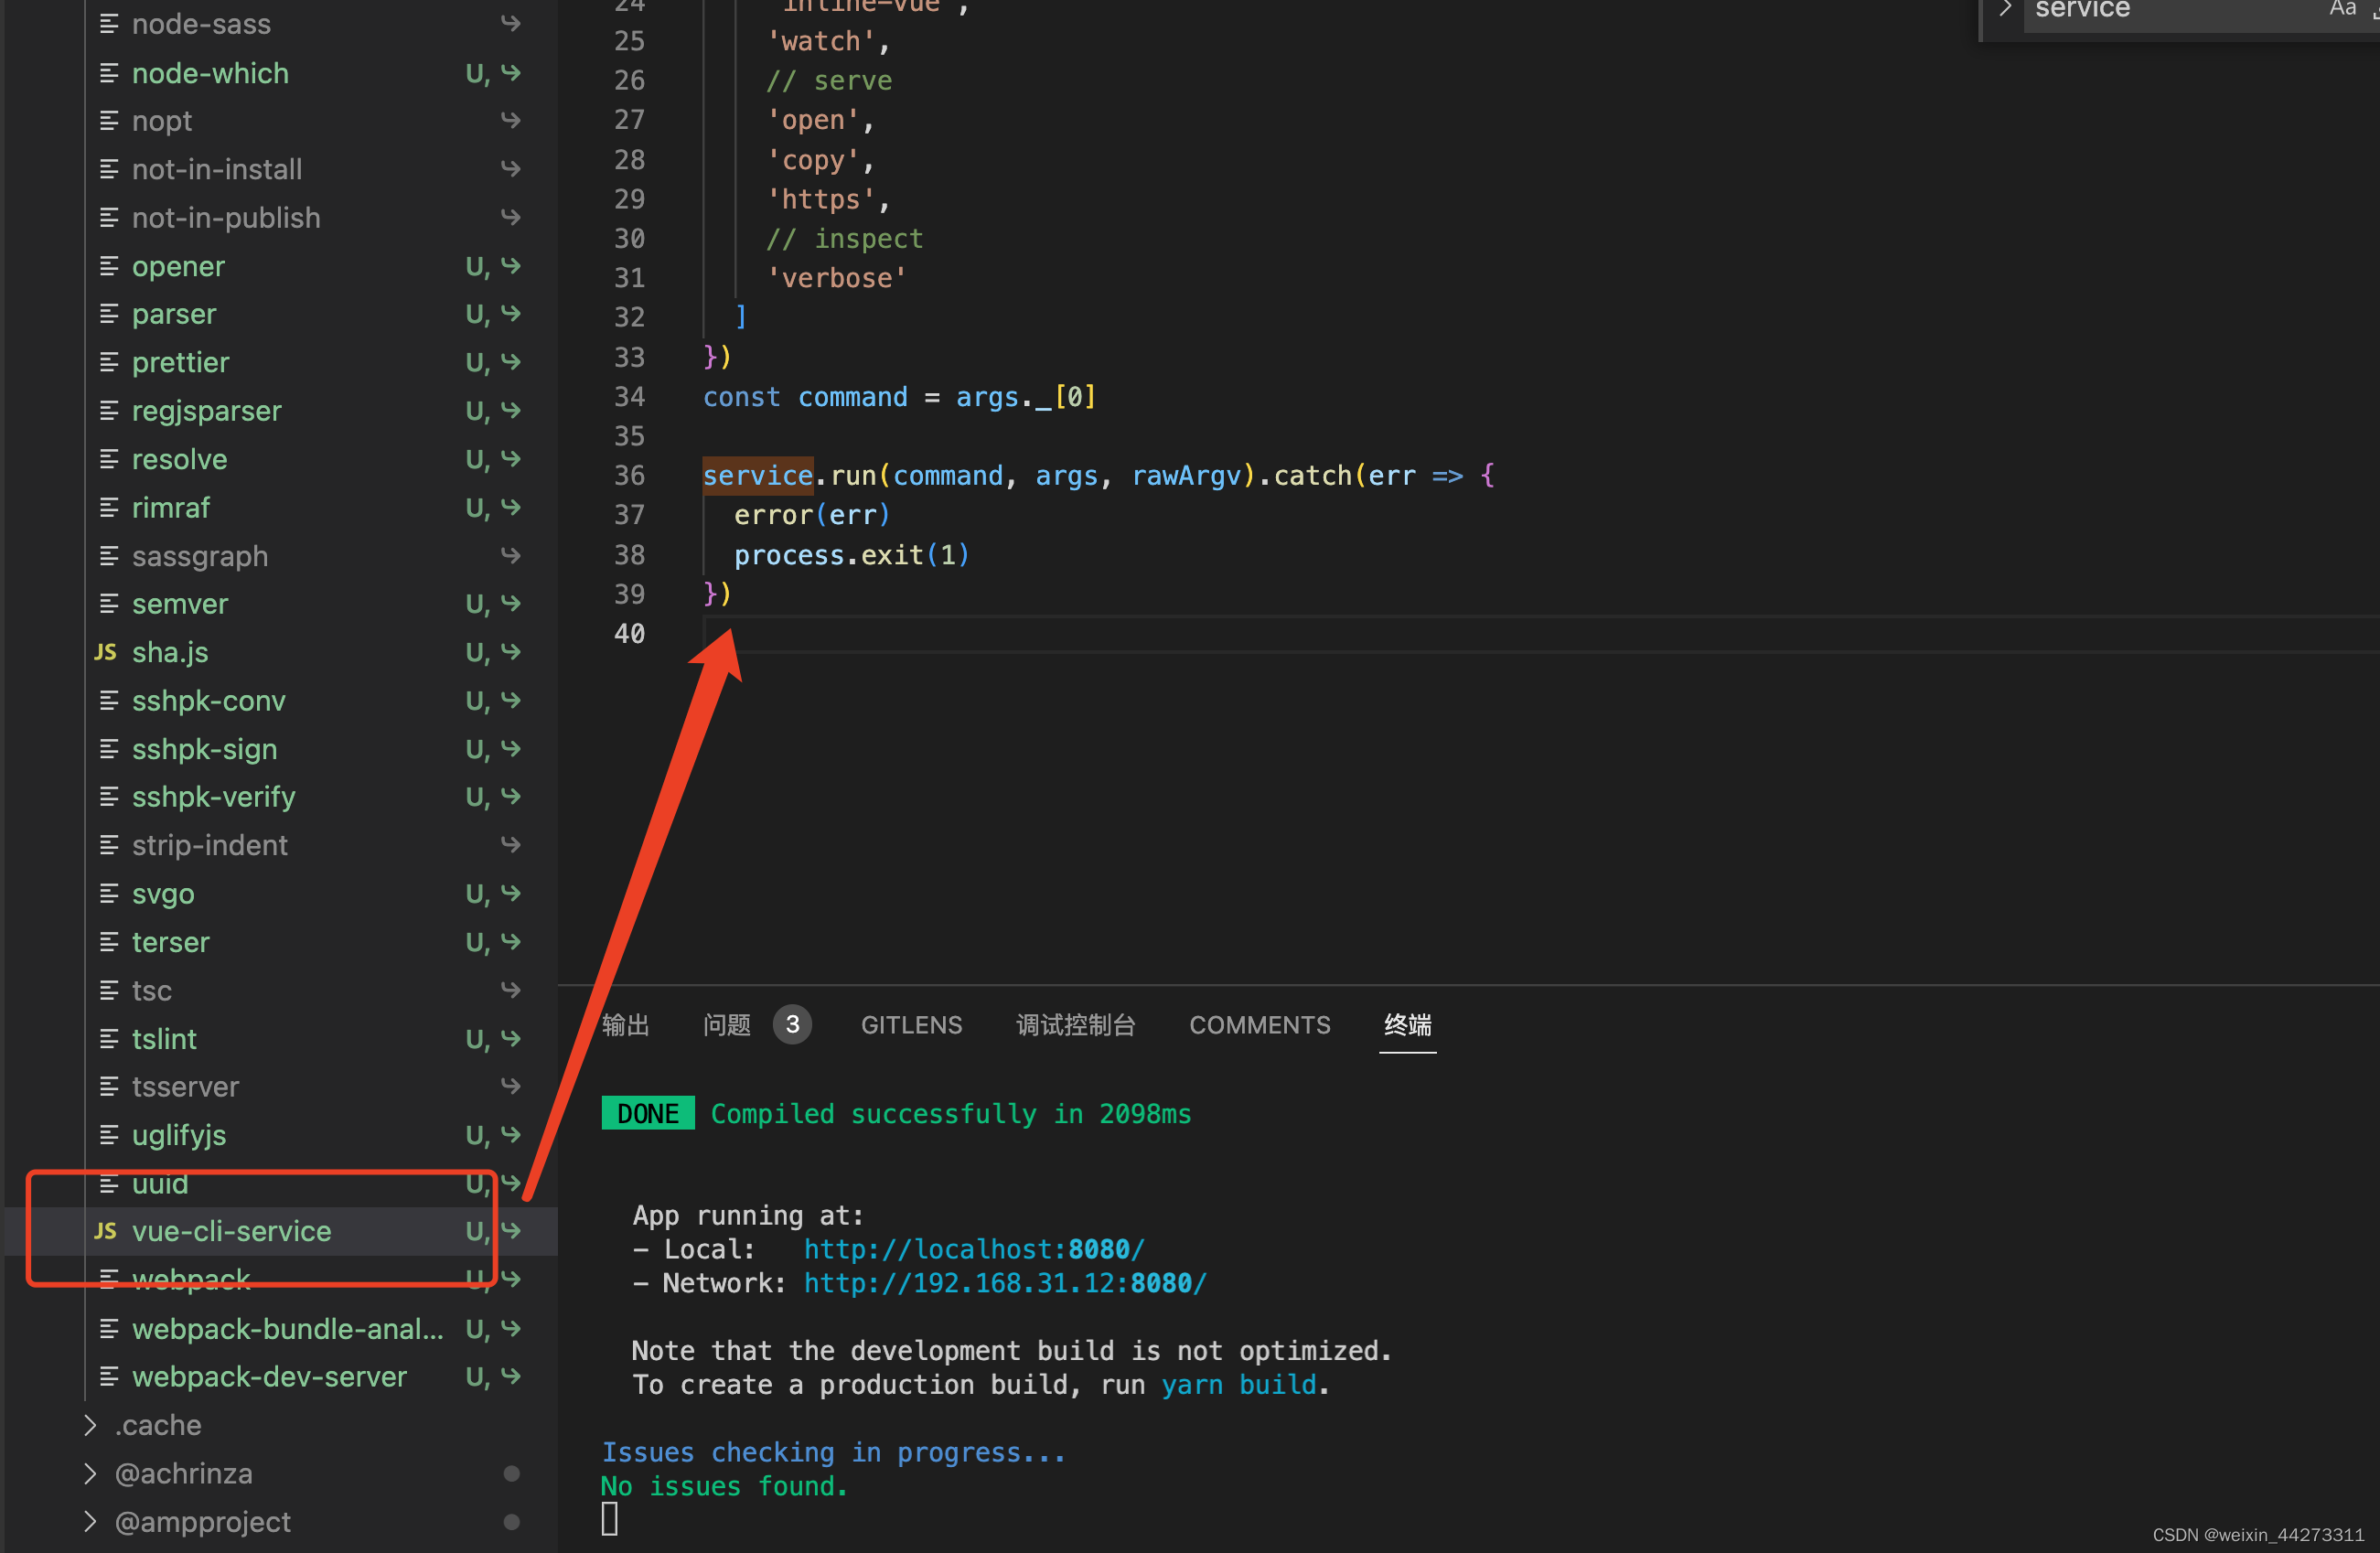Click the problems count badge showing 3
This screenshot has width=2380, height=1553.
(x=792, y=1025)
